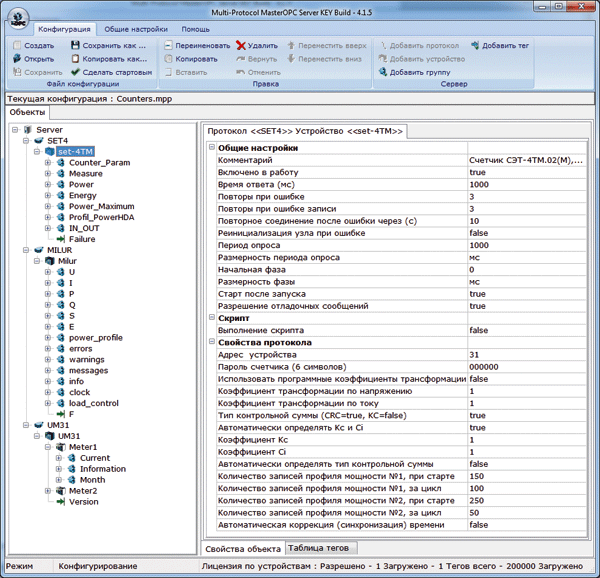
Task: Click the Добавить протокол button
Action: point(419,46)
